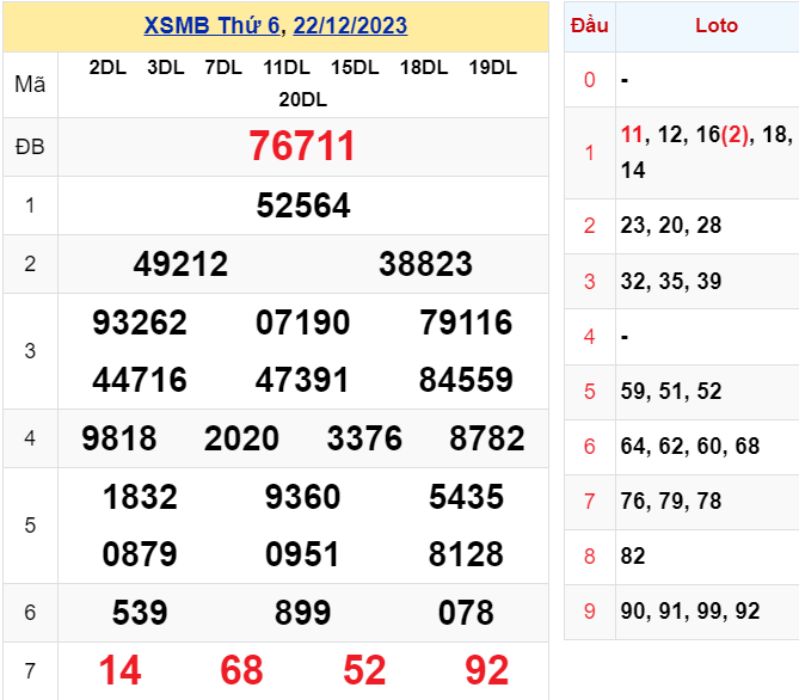Select the ĐB row label
This screenshot has width=800, height=700.
coord(30,147)
